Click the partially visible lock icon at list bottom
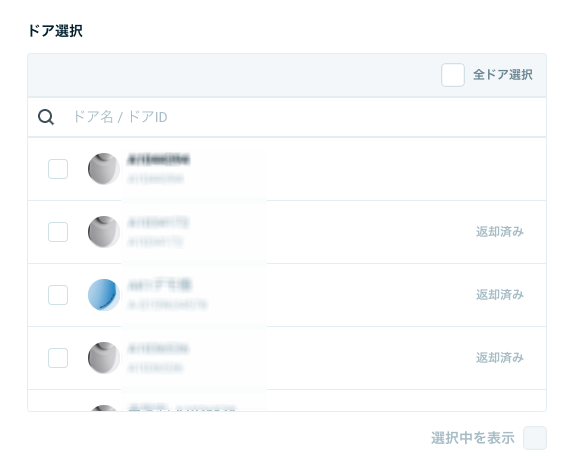The width and height of the screenshot is (569, 460). point(104,408)
